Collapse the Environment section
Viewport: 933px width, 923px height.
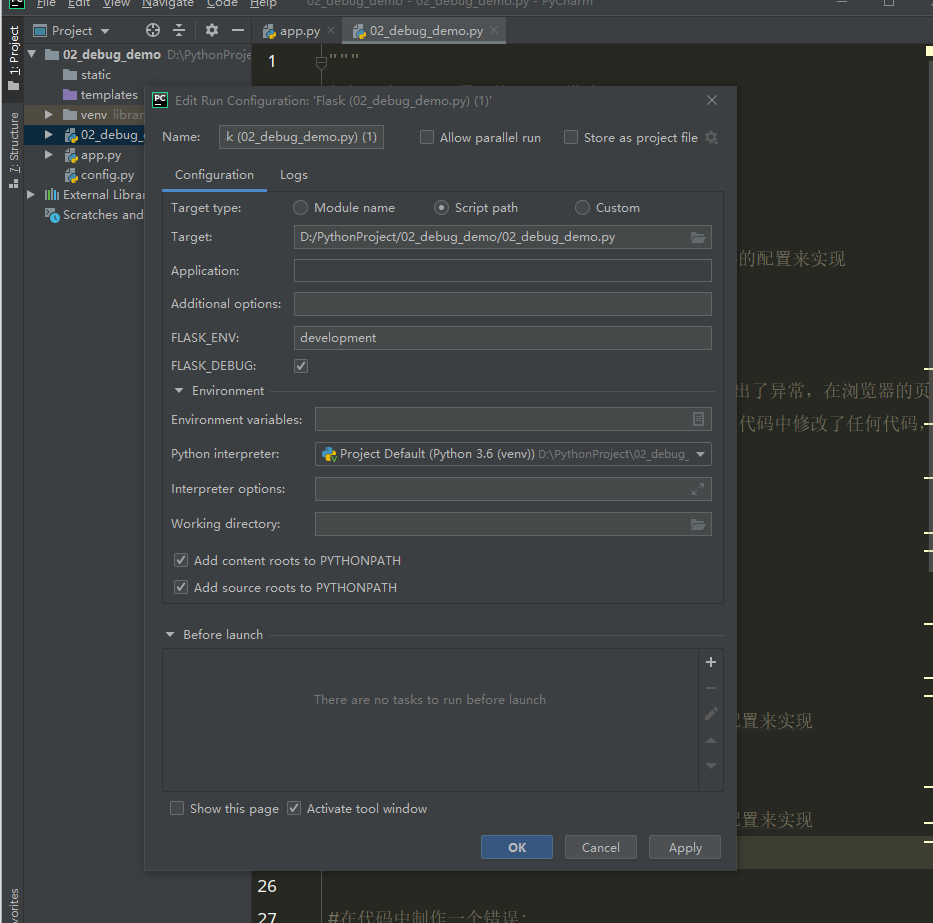[179, 391]
